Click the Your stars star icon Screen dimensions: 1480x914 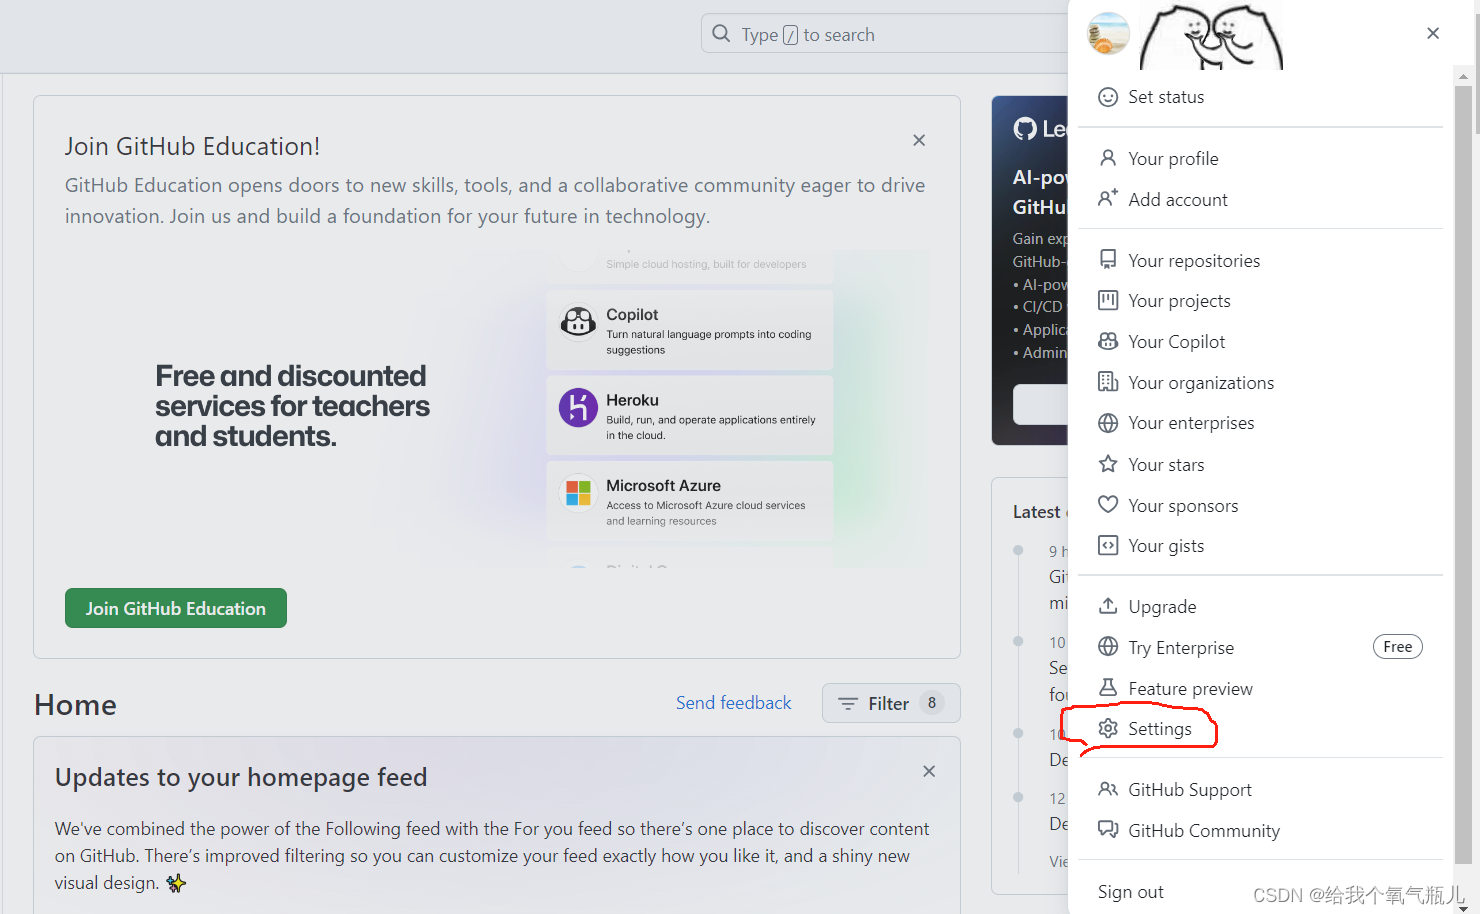pos(1107,463)
